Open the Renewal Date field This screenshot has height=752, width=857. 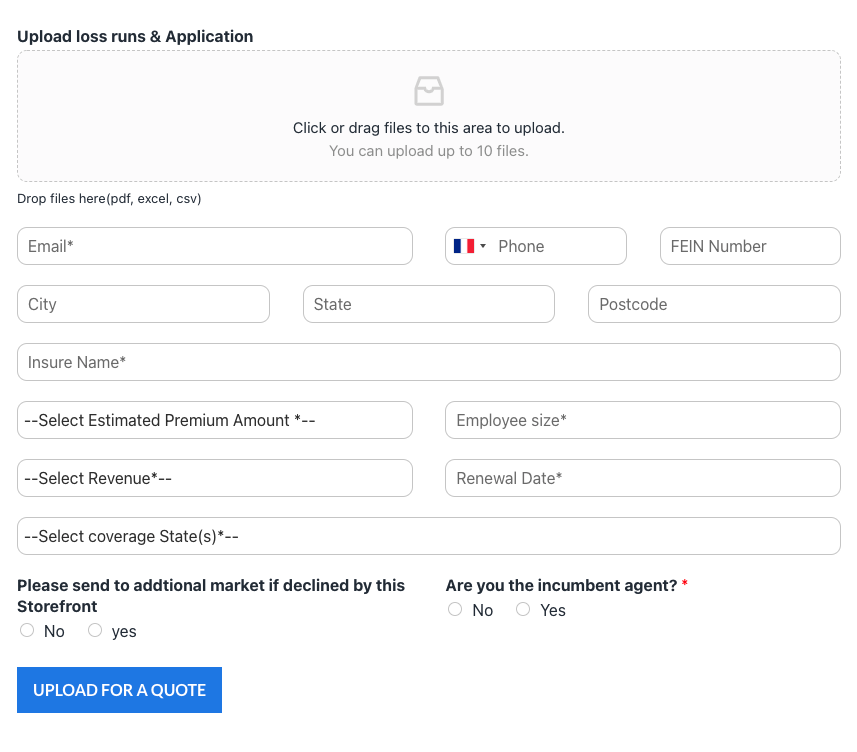(643, 478)
